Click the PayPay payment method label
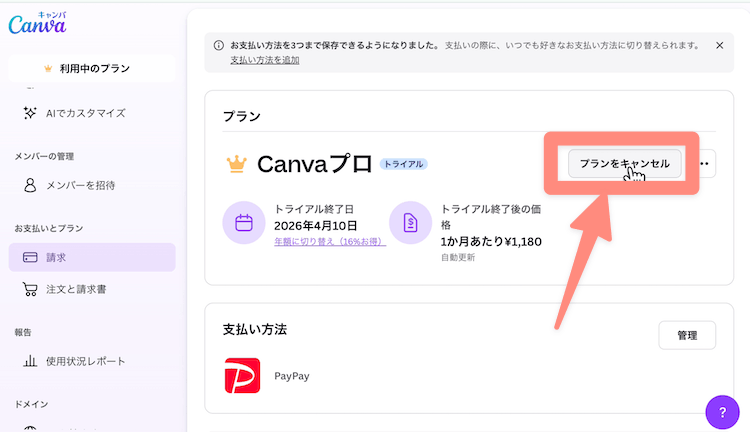750x432 pixels. 292,376
